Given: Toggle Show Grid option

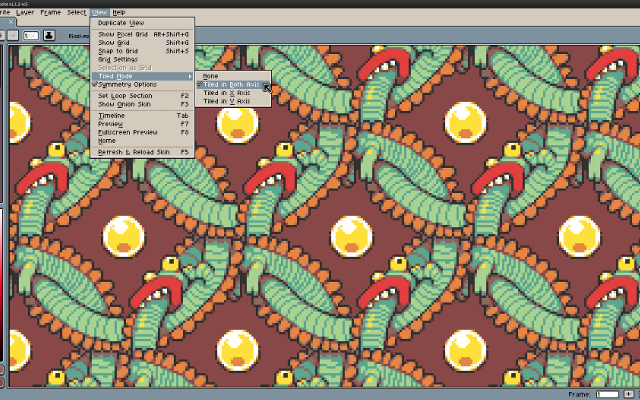Looking at the screenshot, I should pos(142,43).
